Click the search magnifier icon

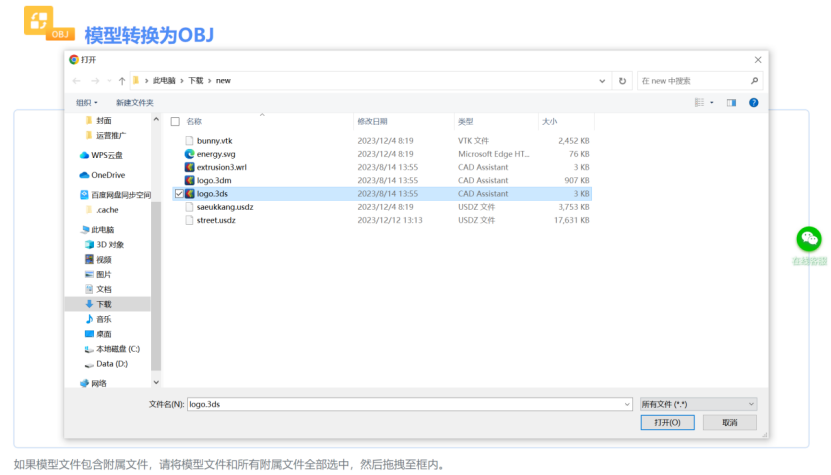754,81
